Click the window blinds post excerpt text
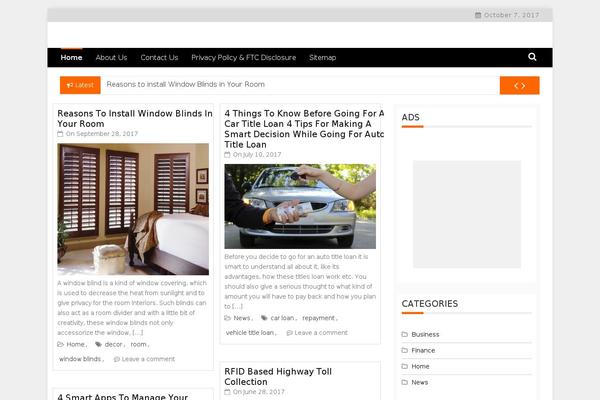This screenshot has height=400, width=600. click(x=132, y=308)
